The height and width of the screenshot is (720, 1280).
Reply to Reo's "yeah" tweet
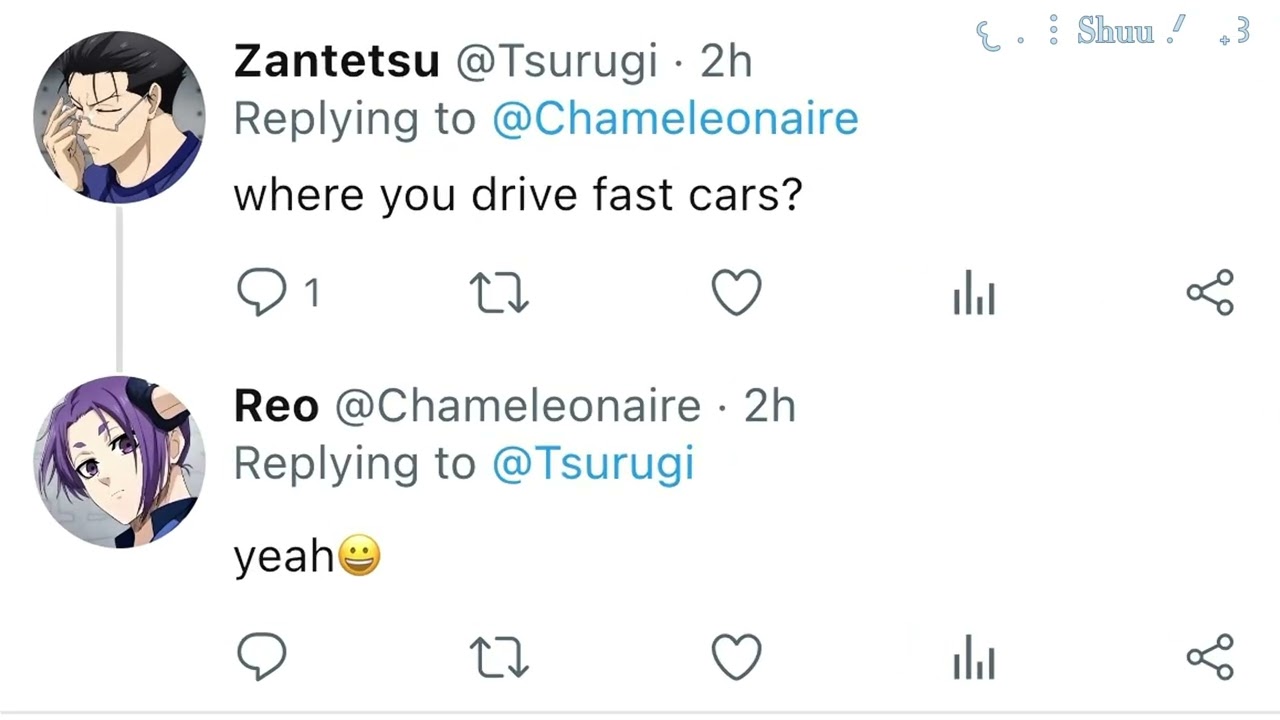pos(262,657)
